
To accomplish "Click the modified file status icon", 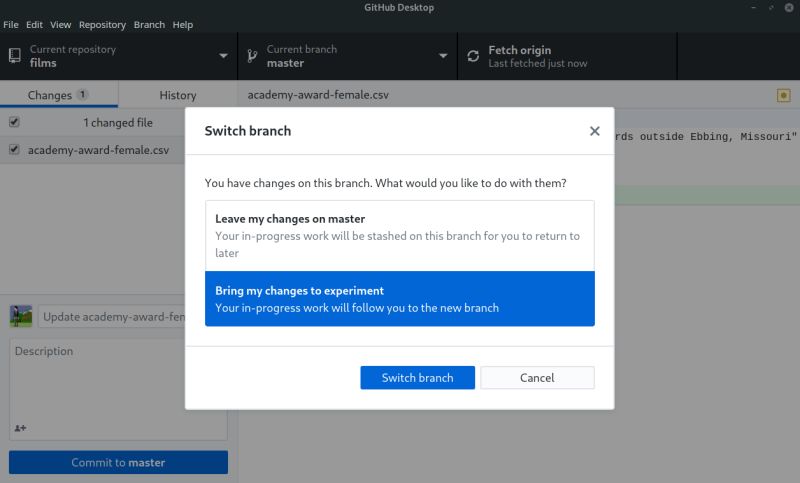I will (x=784, y=95).
